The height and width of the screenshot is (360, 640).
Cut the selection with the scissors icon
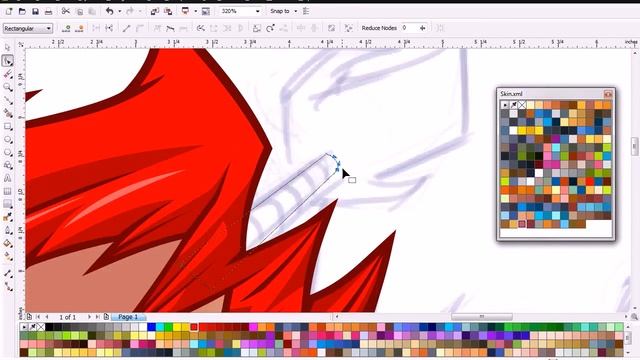[x=65, y=11]
